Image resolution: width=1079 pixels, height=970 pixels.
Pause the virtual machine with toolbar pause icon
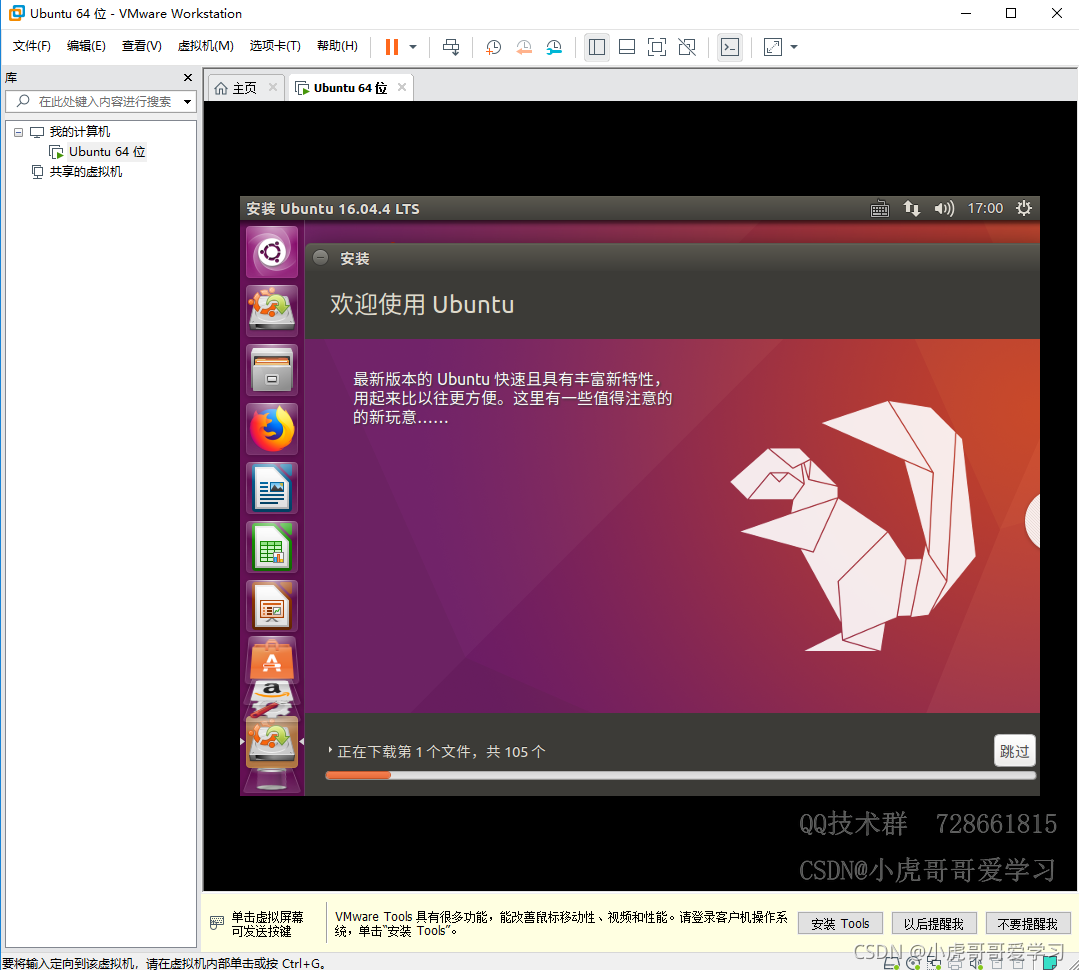pyautogui.click(x=392, y=47)
